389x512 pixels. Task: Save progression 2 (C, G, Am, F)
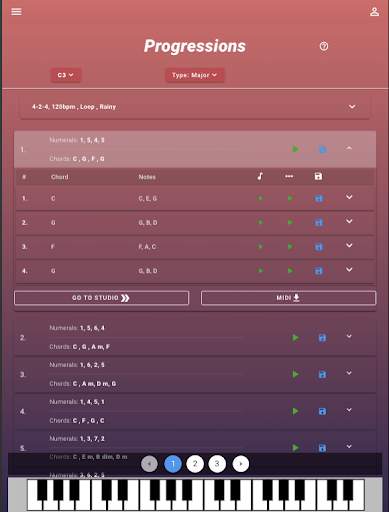point(322,338)
